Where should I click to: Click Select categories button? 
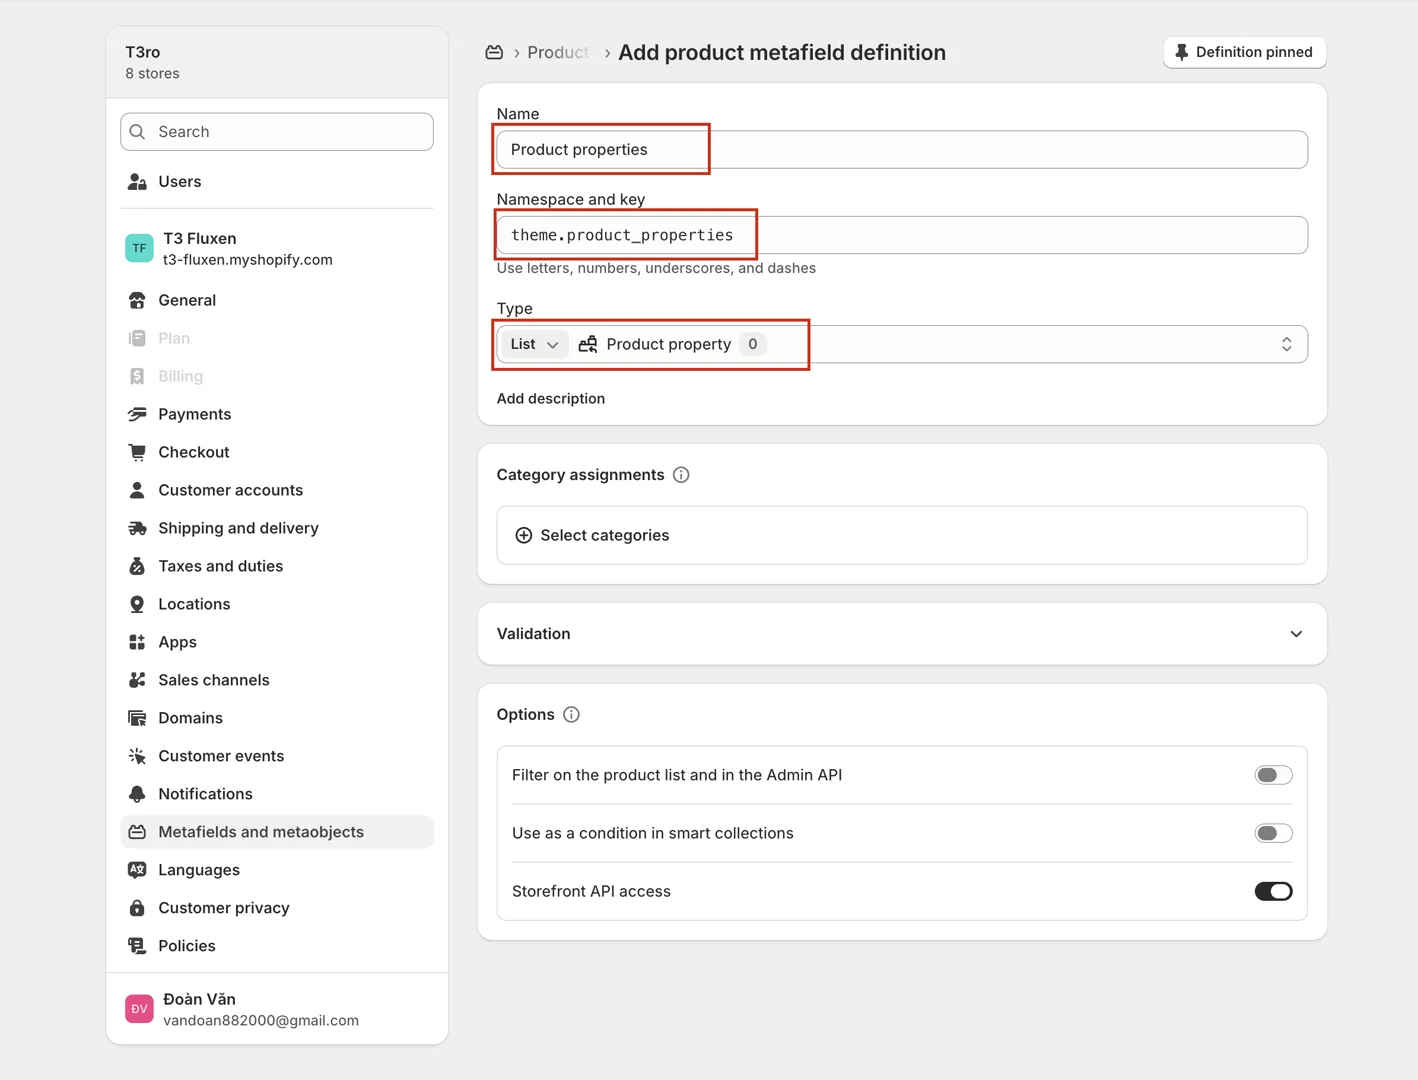pyautogui.click(x=902, y=535)
